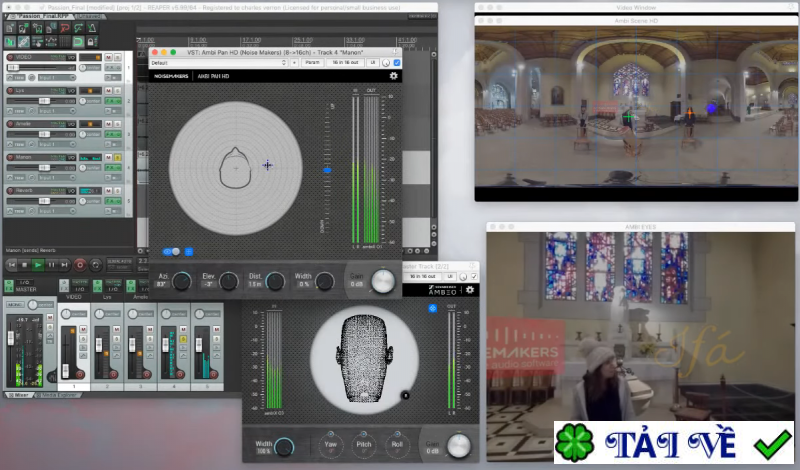The width and height of the screenshot is (800, 470).
Task: Toggle the Ambi Pan HD bypass checkbox
Action: [397, 62]
